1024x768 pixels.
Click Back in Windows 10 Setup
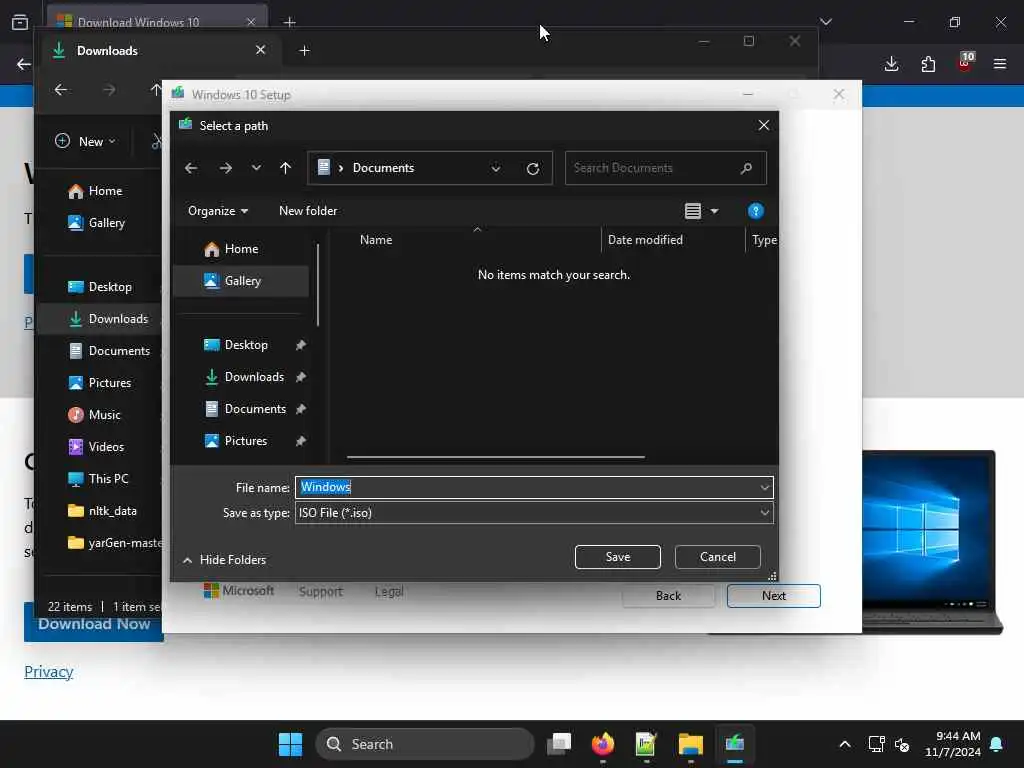(668, 596)
